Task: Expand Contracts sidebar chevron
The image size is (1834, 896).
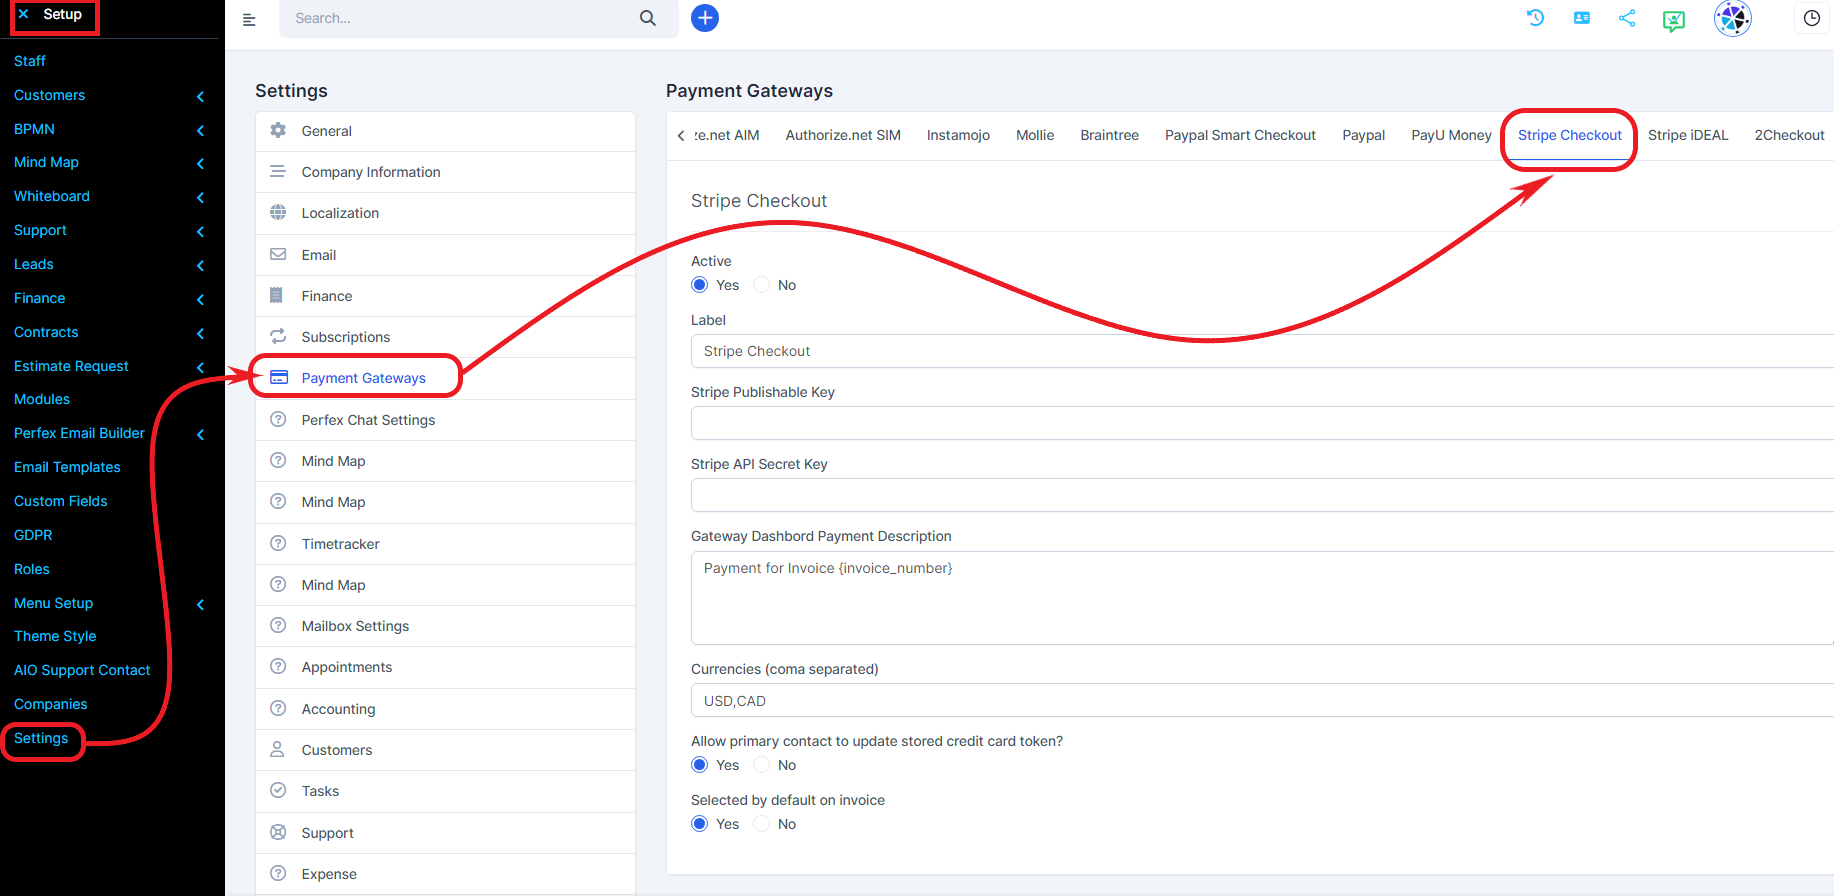Action: tap(200, 333)
